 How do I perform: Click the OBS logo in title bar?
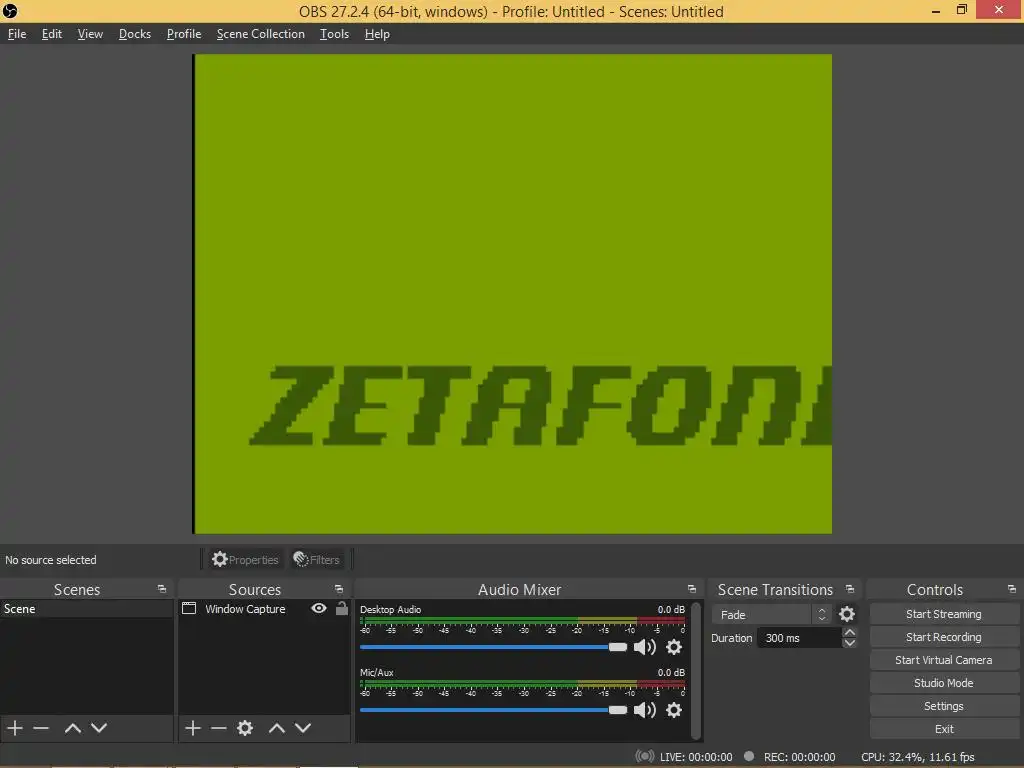10,11
